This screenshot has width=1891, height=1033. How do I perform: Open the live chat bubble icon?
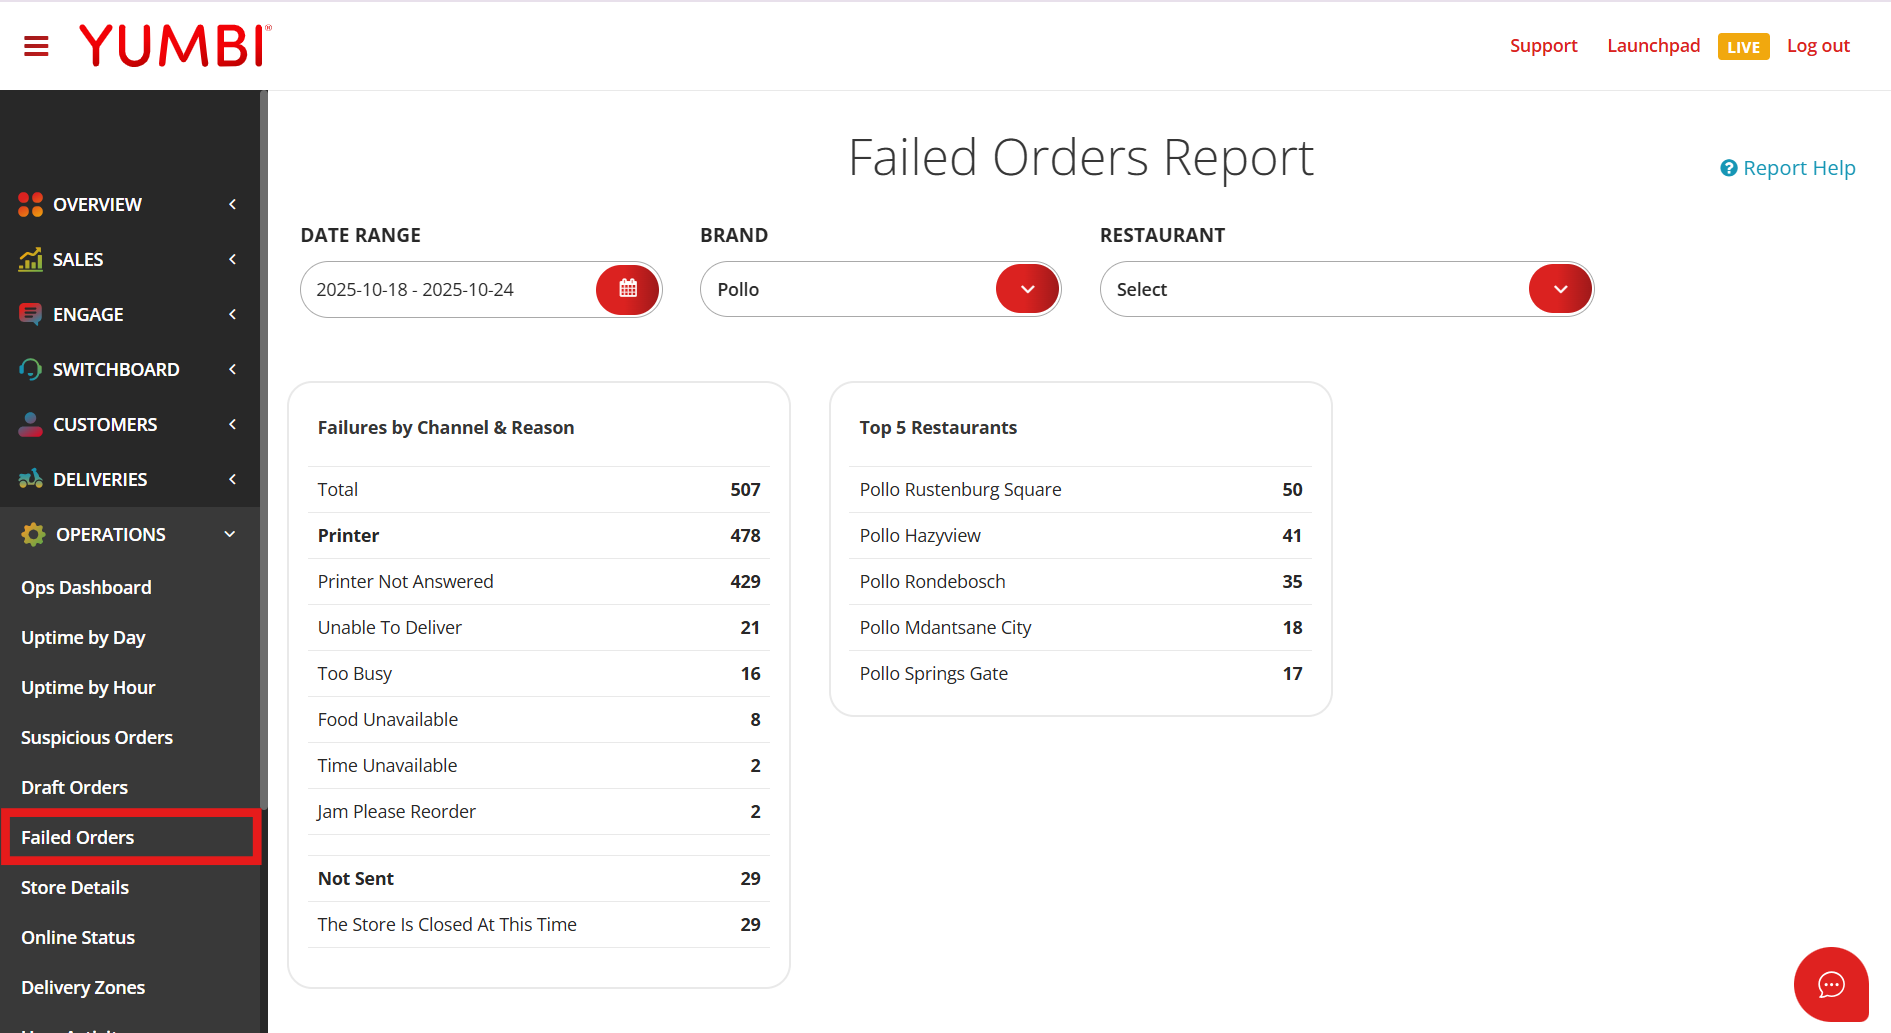click(1830, 984)
